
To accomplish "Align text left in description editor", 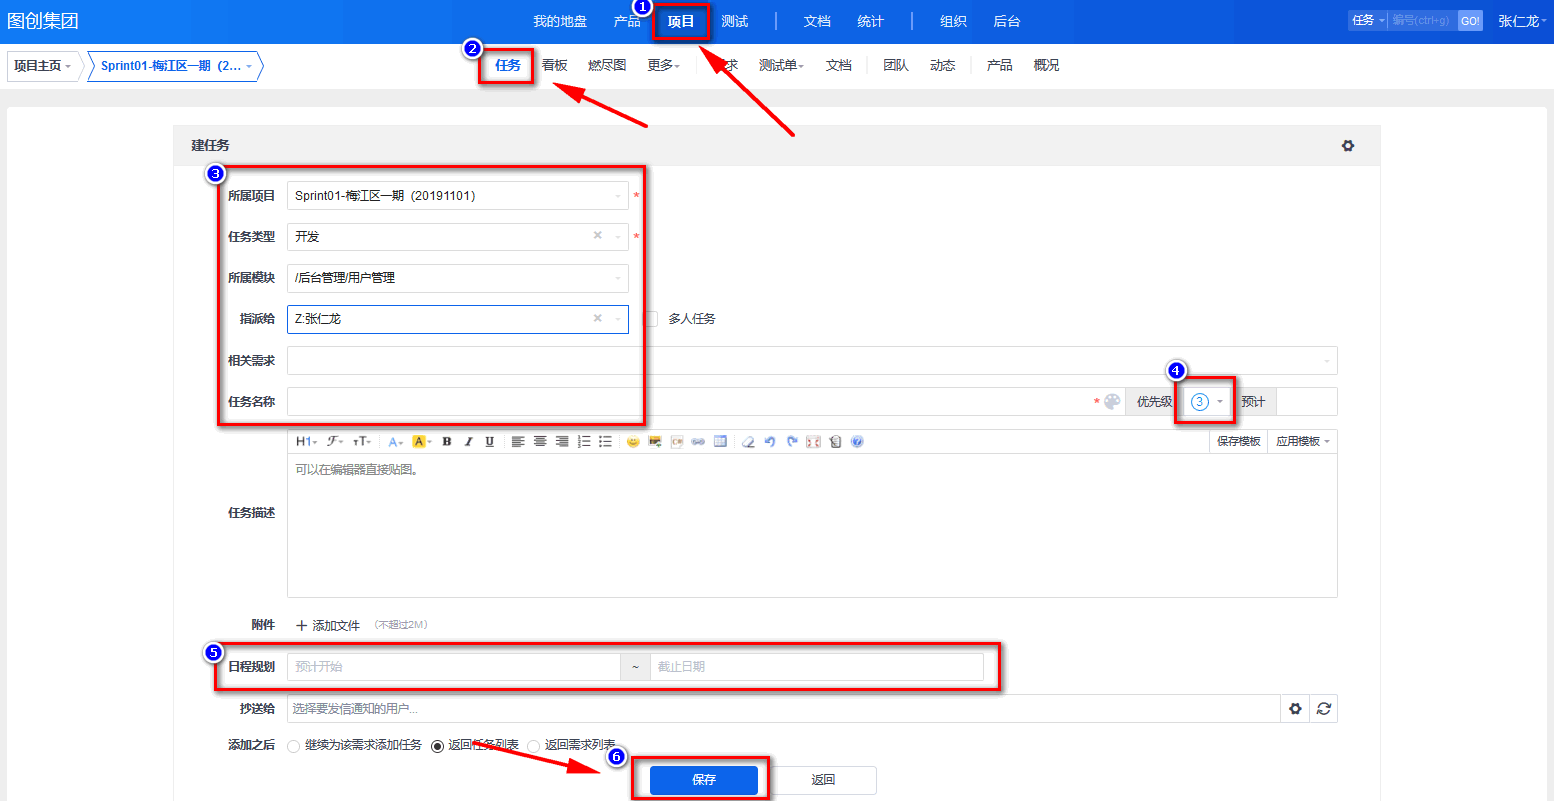I will point(518,441).
